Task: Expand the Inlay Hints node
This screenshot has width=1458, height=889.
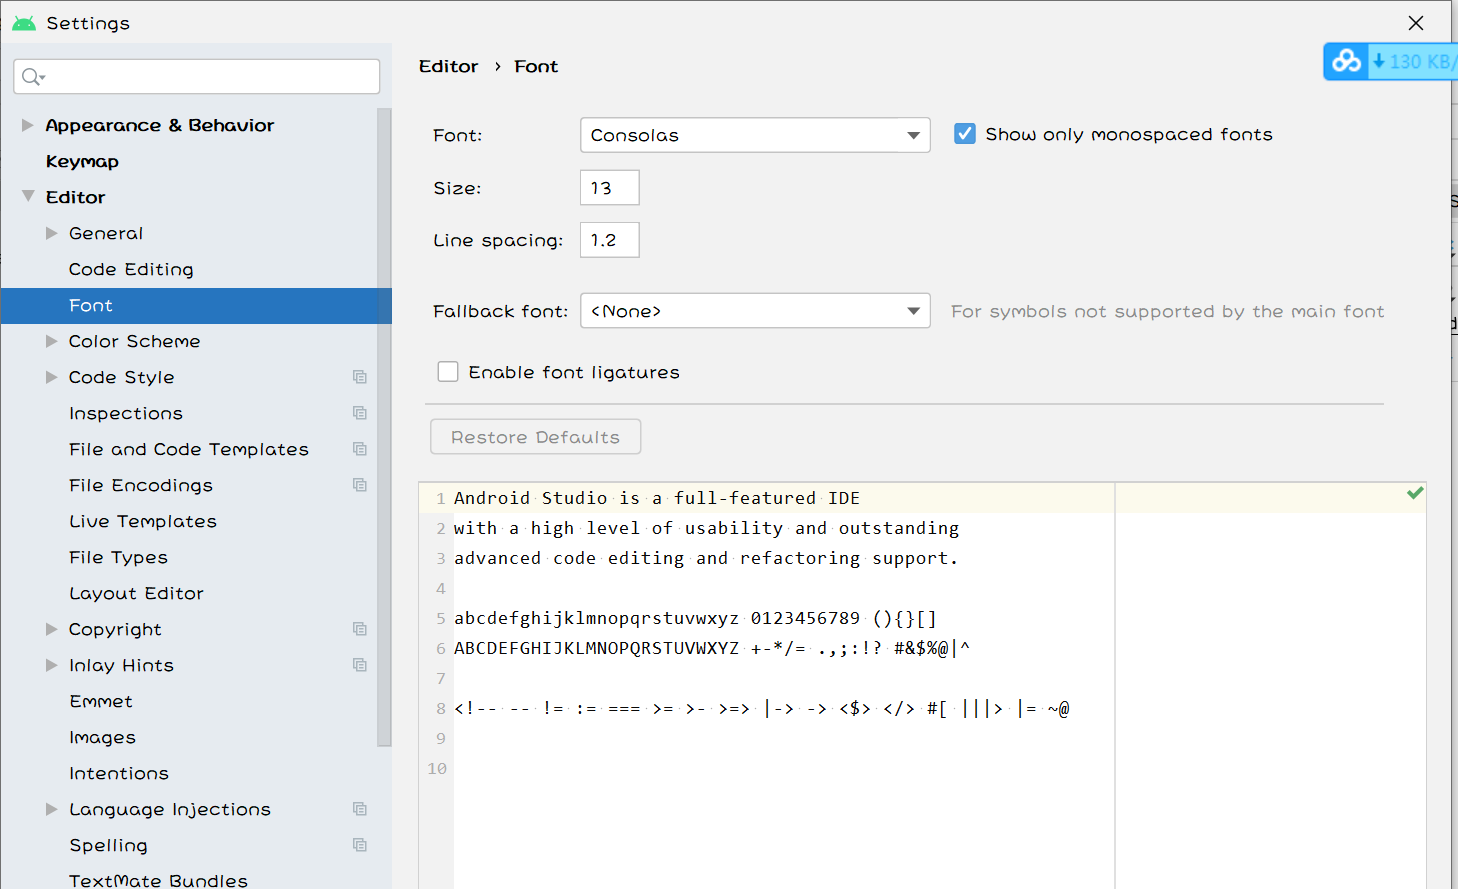Action: click(52, 665)
